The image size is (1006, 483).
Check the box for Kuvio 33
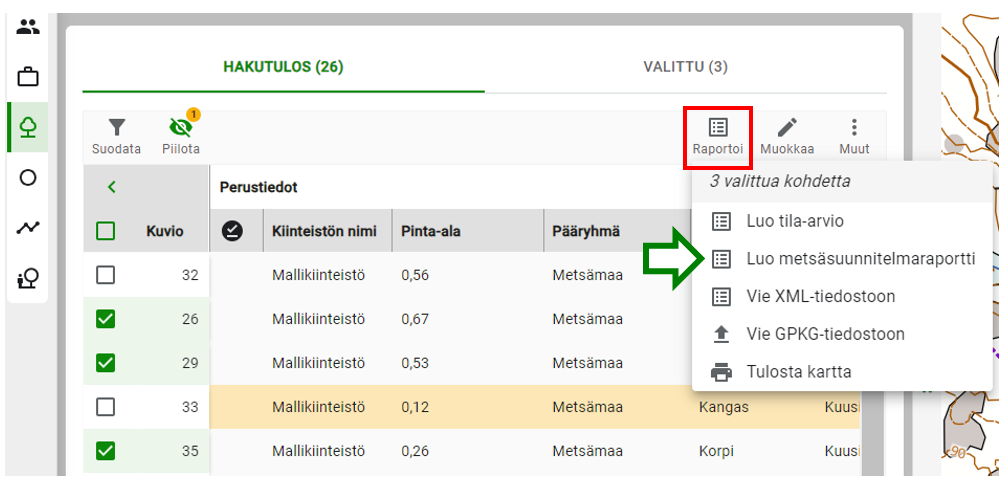(x=105, y=407)
